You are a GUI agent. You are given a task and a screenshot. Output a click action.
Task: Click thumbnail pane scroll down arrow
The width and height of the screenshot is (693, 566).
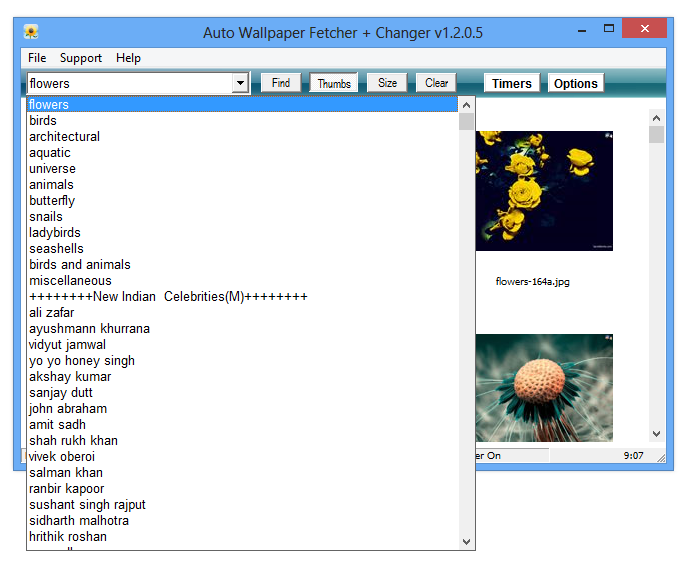656,434
